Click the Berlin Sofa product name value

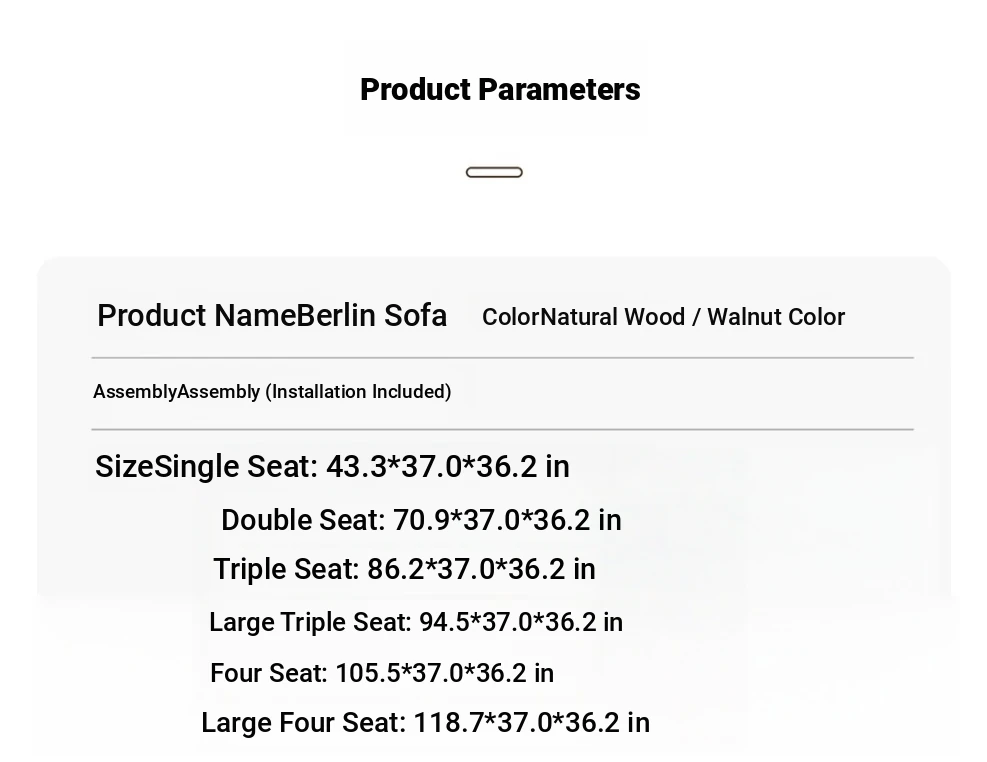372,316
